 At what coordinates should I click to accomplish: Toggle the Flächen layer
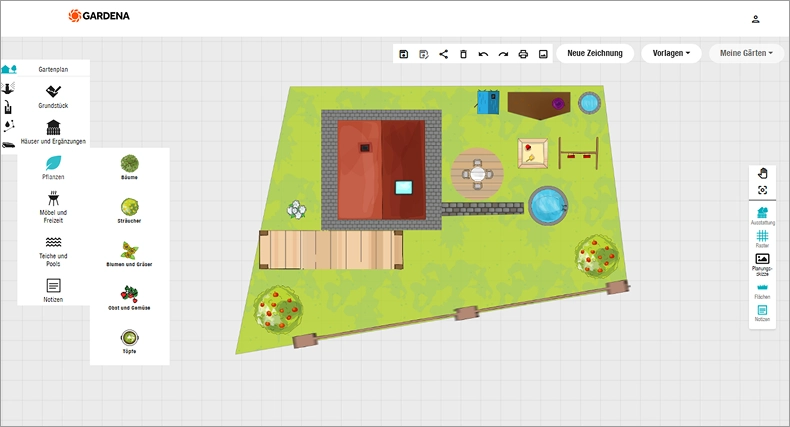(x=762, y=291)
